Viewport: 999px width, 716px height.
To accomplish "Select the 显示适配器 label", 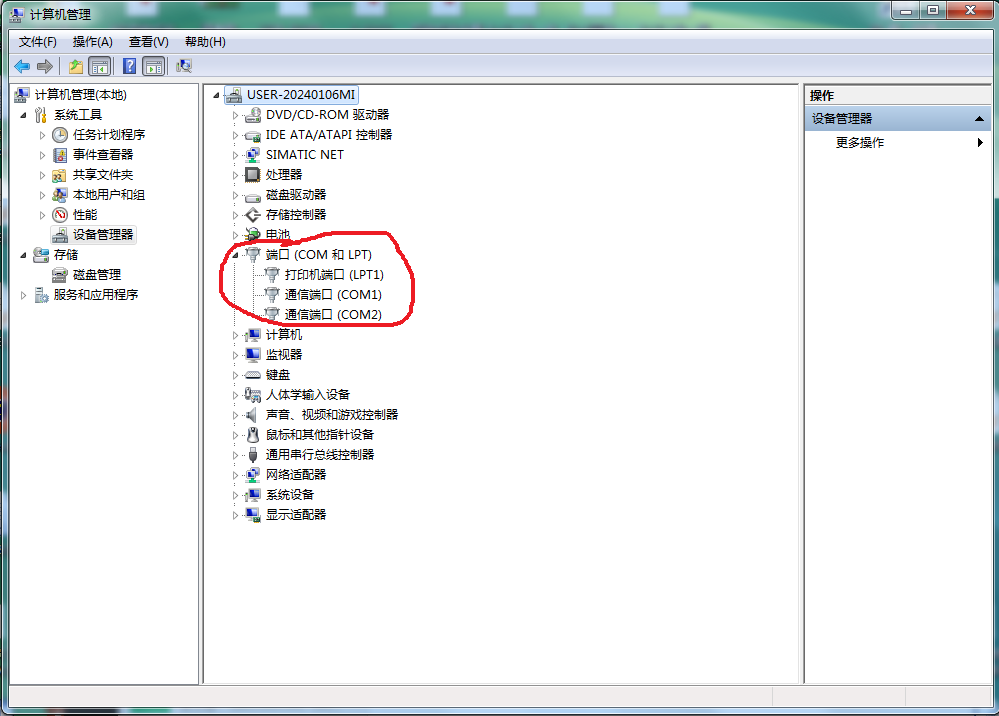I will (x=296, y=515).
